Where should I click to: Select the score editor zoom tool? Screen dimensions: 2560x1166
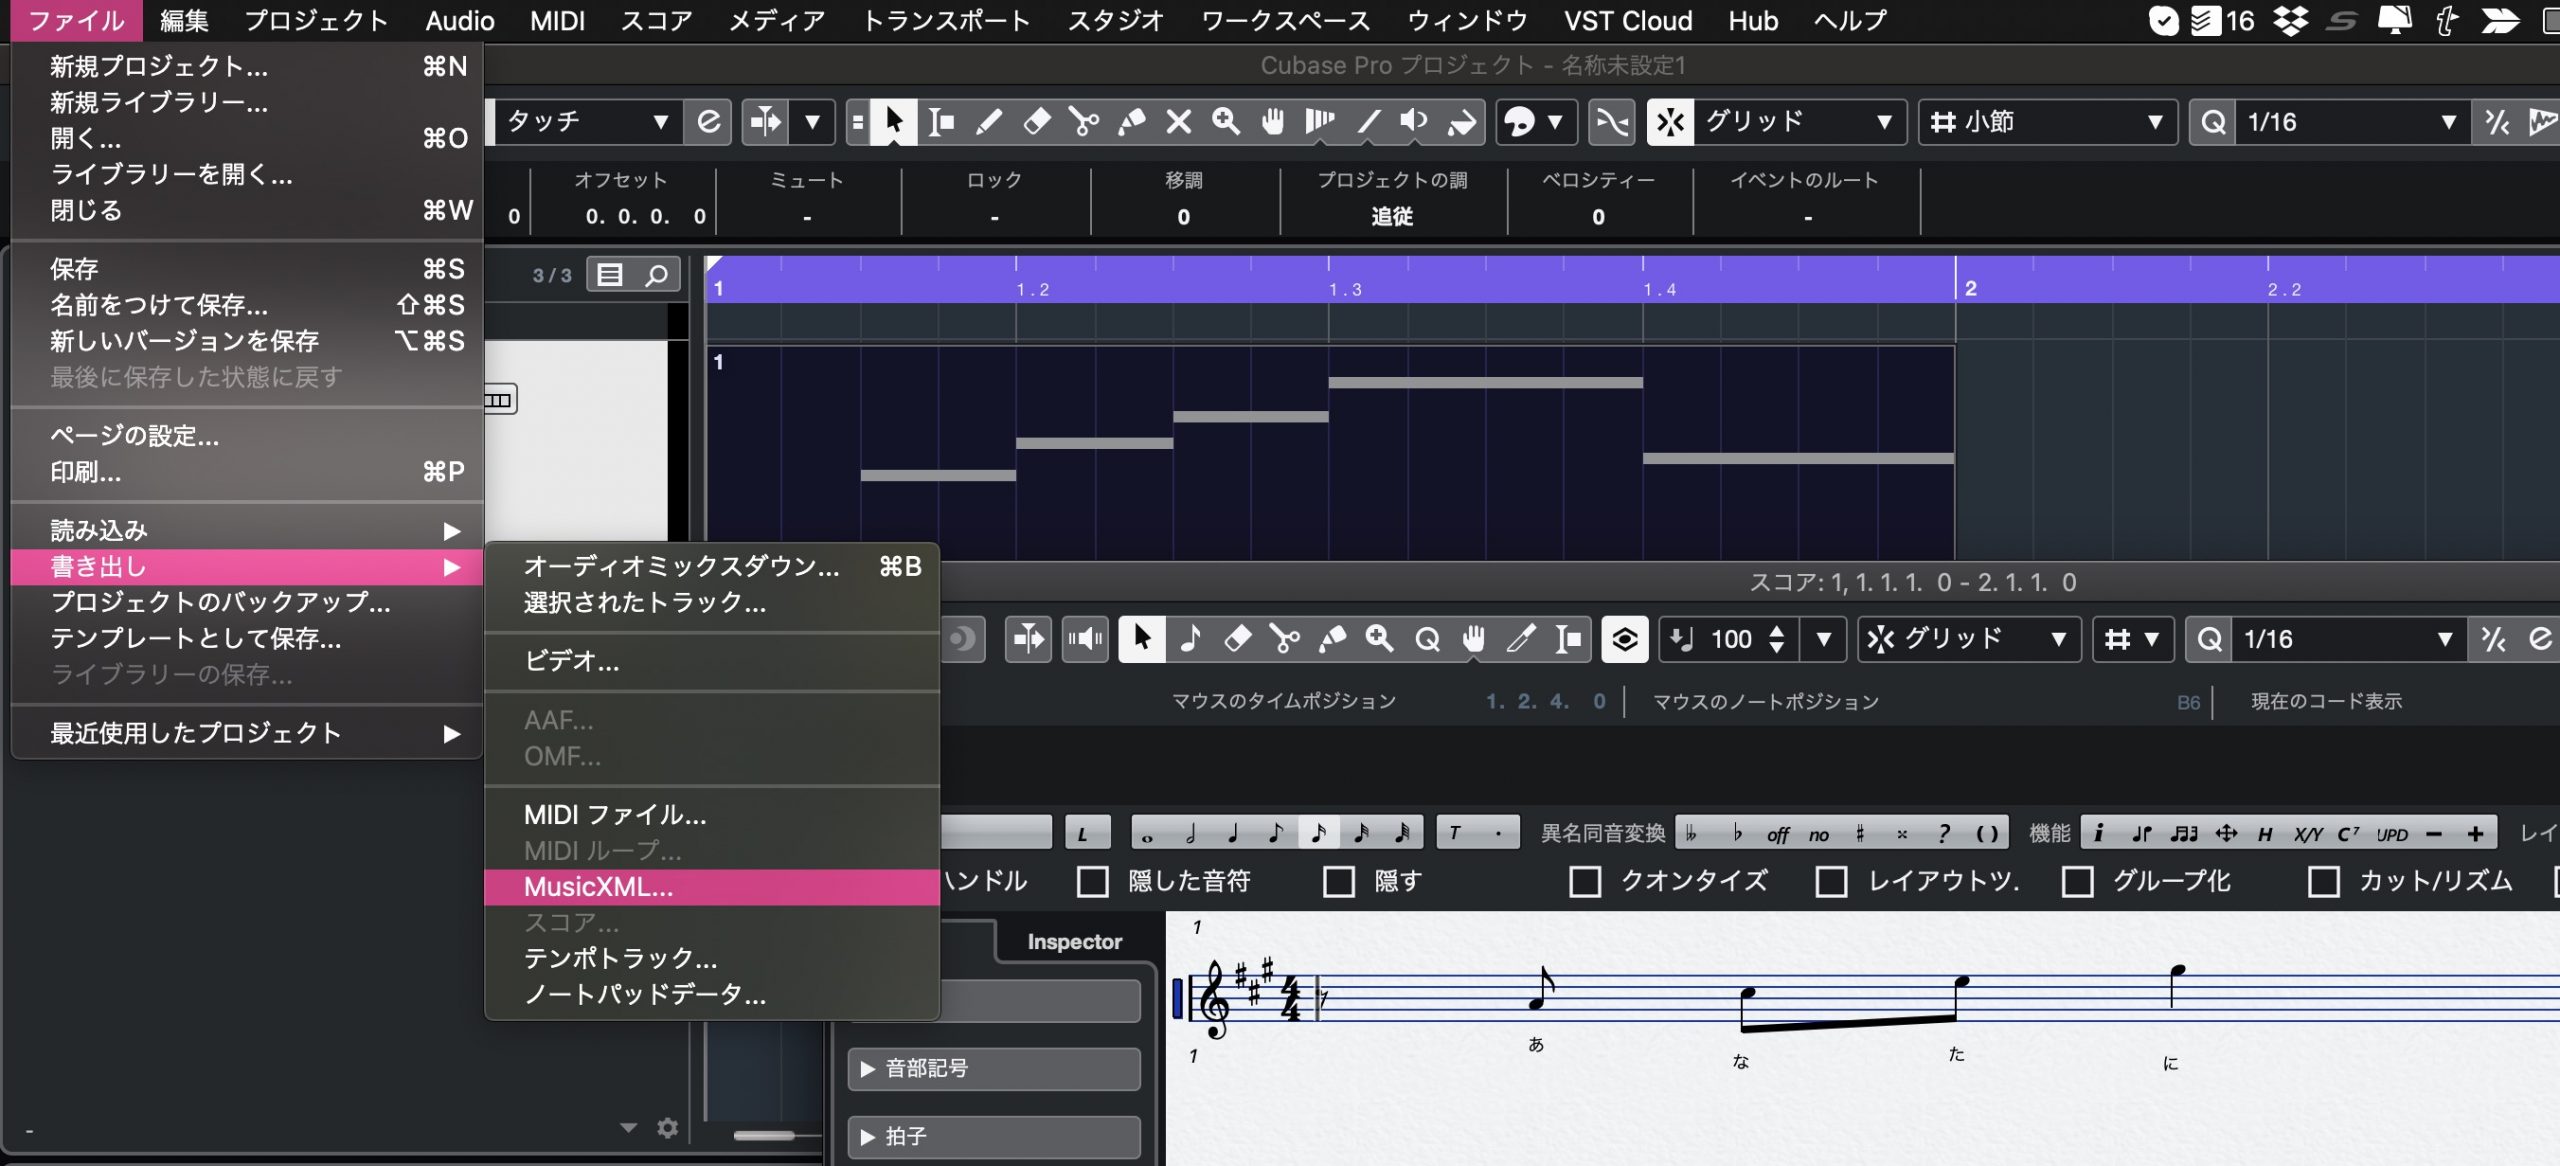pos(1379,639)
